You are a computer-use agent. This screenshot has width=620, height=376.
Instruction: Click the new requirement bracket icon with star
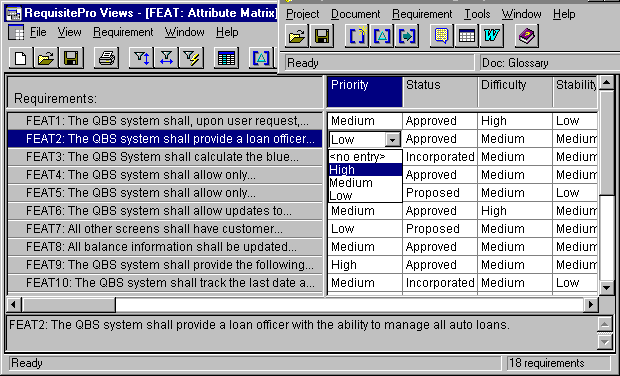(357, 36)
